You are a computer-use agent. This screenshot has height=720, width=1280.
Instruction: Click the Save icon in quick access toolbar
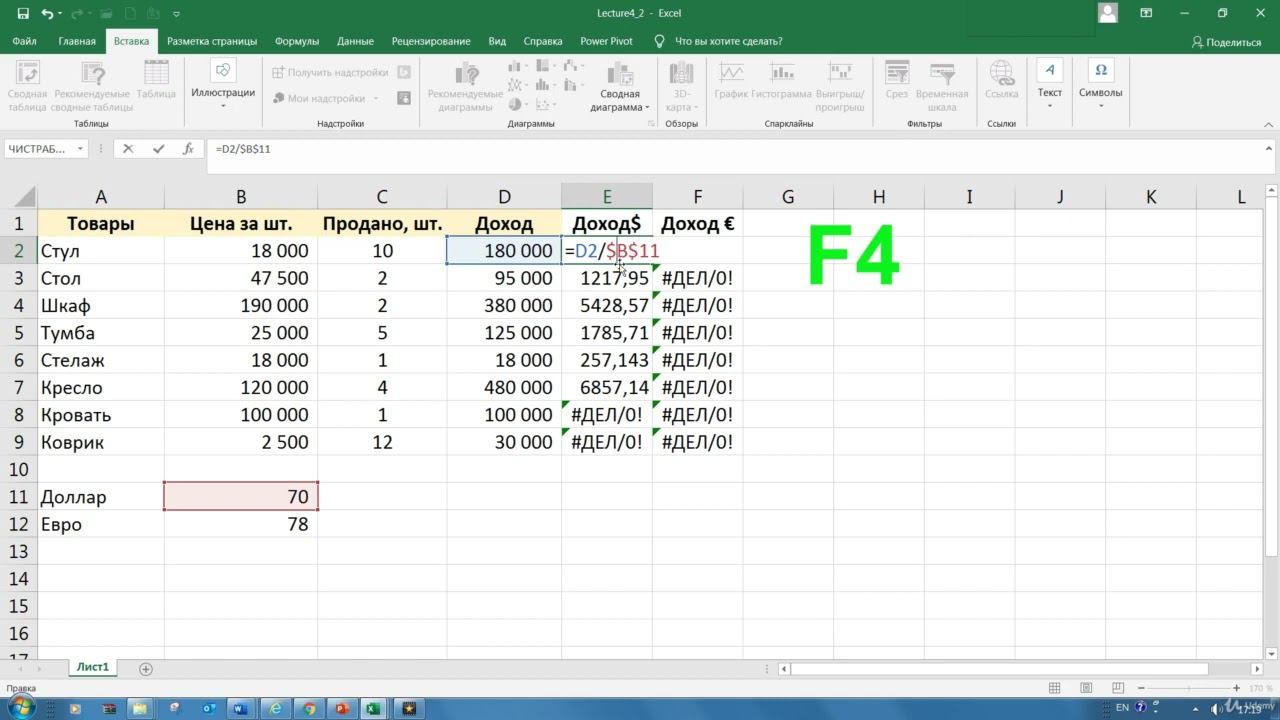21,14
